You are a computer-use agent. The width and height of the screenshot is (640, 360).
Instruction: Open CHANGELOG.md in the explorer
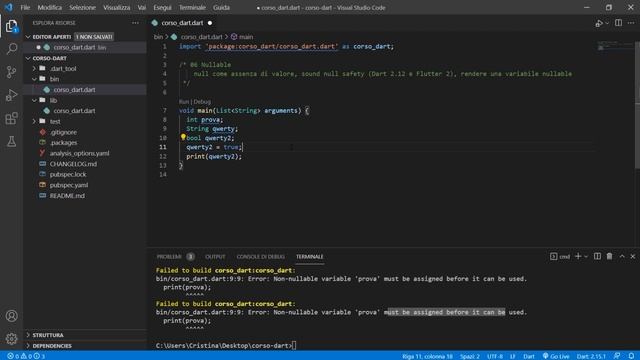[73, 164]
